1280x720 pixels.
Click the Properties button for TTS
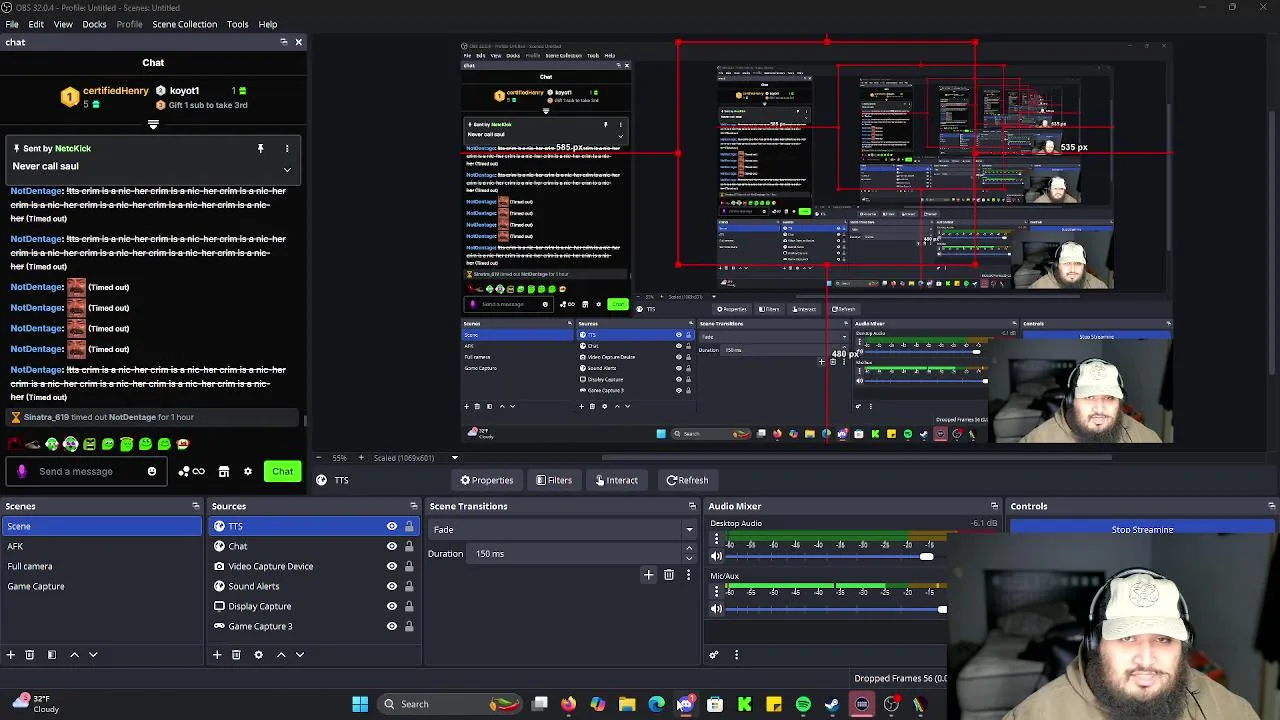(x=487, y=480)
